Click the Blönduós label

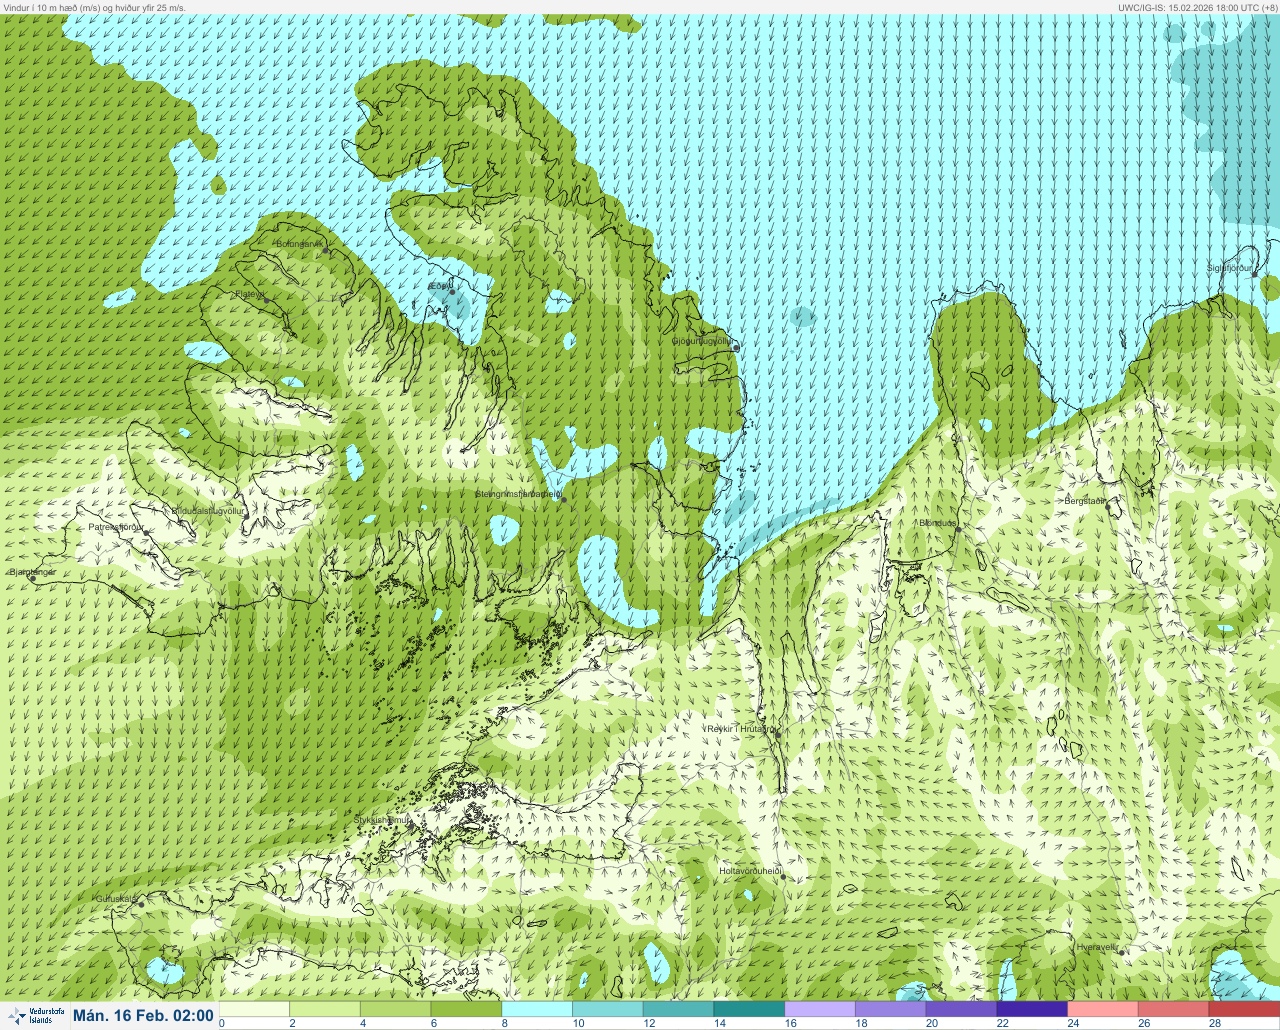point(938,523)
